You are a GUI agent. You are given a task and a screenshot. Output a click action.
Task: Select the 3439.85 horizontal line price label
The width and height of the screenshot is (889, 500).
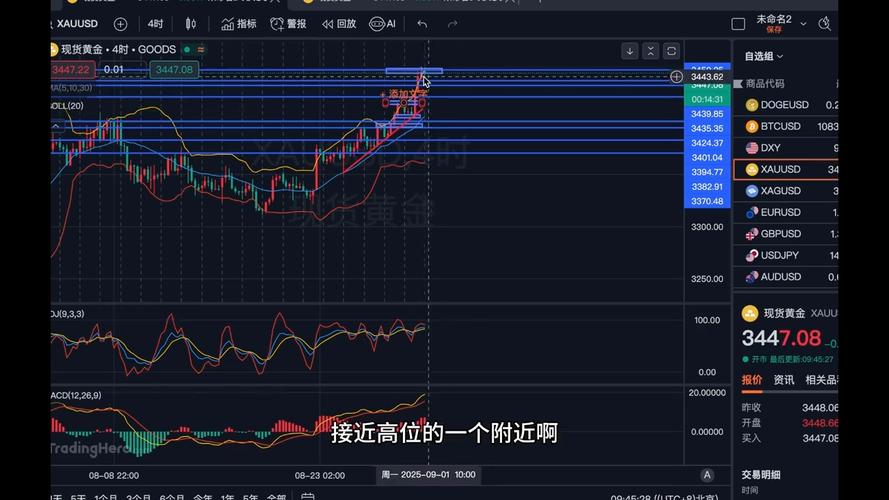[x=707, y=114]
